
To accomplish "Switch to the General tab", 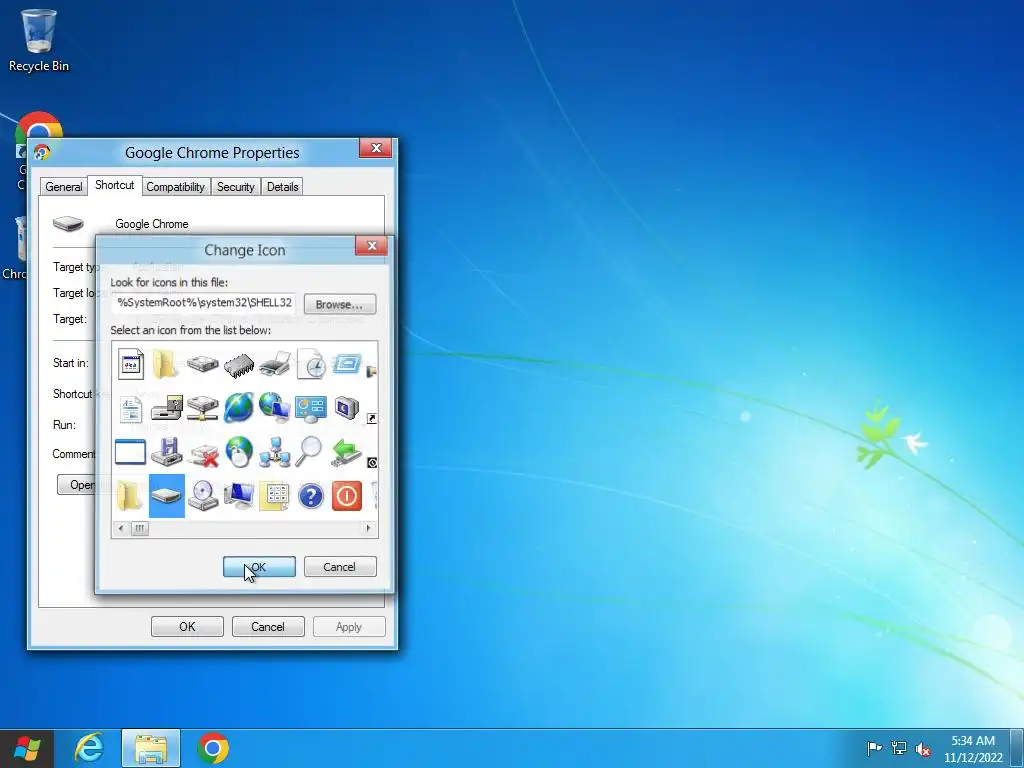I will coord(63,187).
